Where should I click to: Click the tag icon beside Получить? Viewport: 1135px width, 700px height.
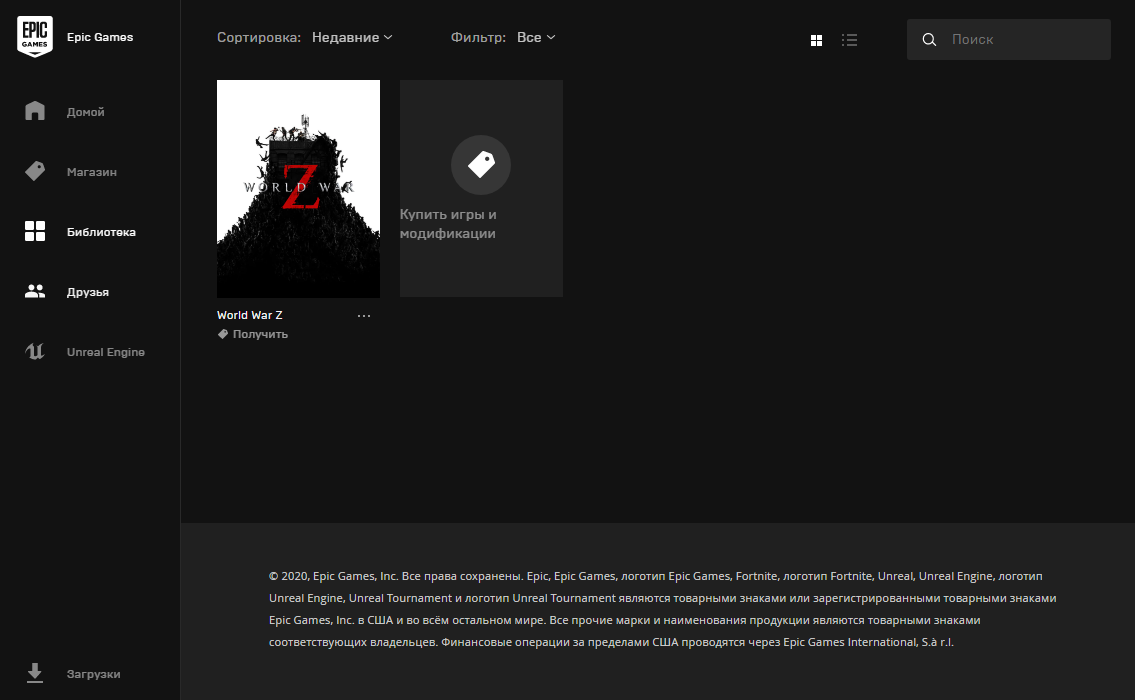pos(223,334)
